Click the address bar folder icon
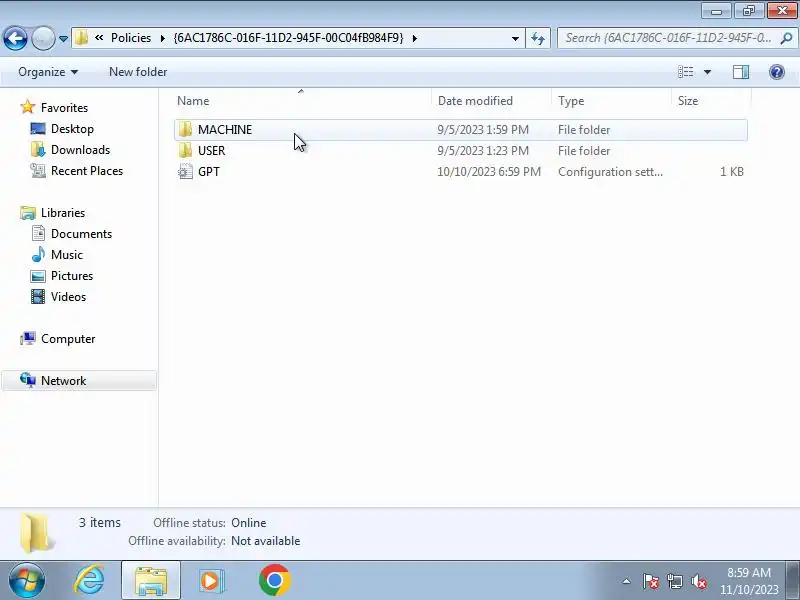The height and width of the screenshot is (600, 800). tap(81, 38)
